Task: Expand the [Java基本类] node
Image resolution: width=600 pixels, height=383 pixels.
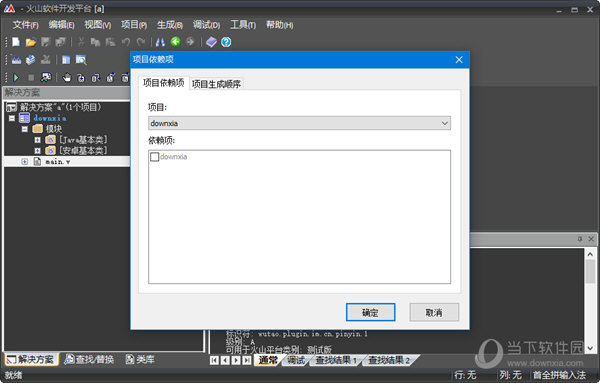Action: click(37, 140)
